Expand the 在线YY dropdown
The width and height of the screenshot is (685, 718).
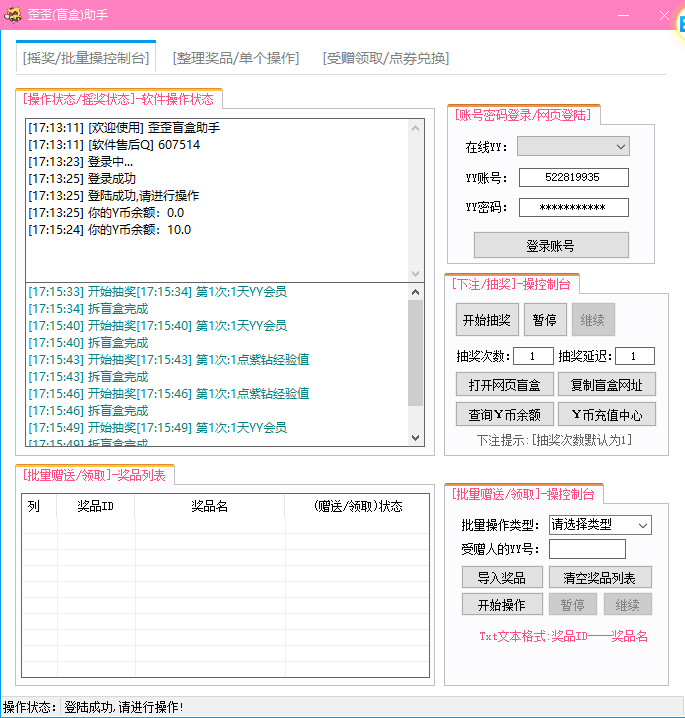572,147
